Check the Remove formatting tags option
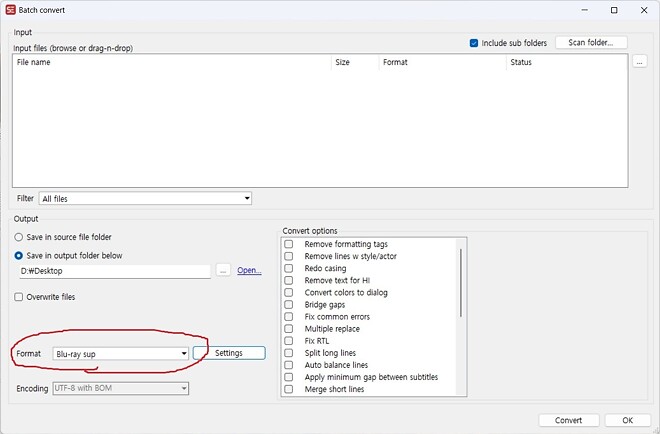Image resolution: width=660 pixels, height=434 pixels. click(x=289, y=244)
